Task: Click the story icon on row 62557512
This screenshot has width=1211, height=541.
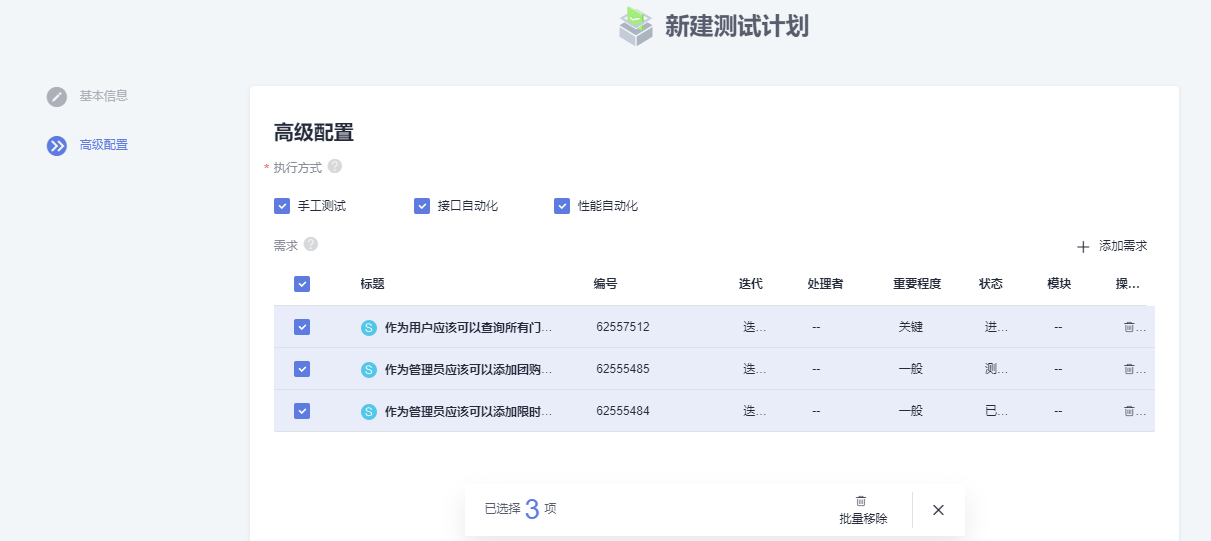Action: pyautogui.click(x=369, y=327)
